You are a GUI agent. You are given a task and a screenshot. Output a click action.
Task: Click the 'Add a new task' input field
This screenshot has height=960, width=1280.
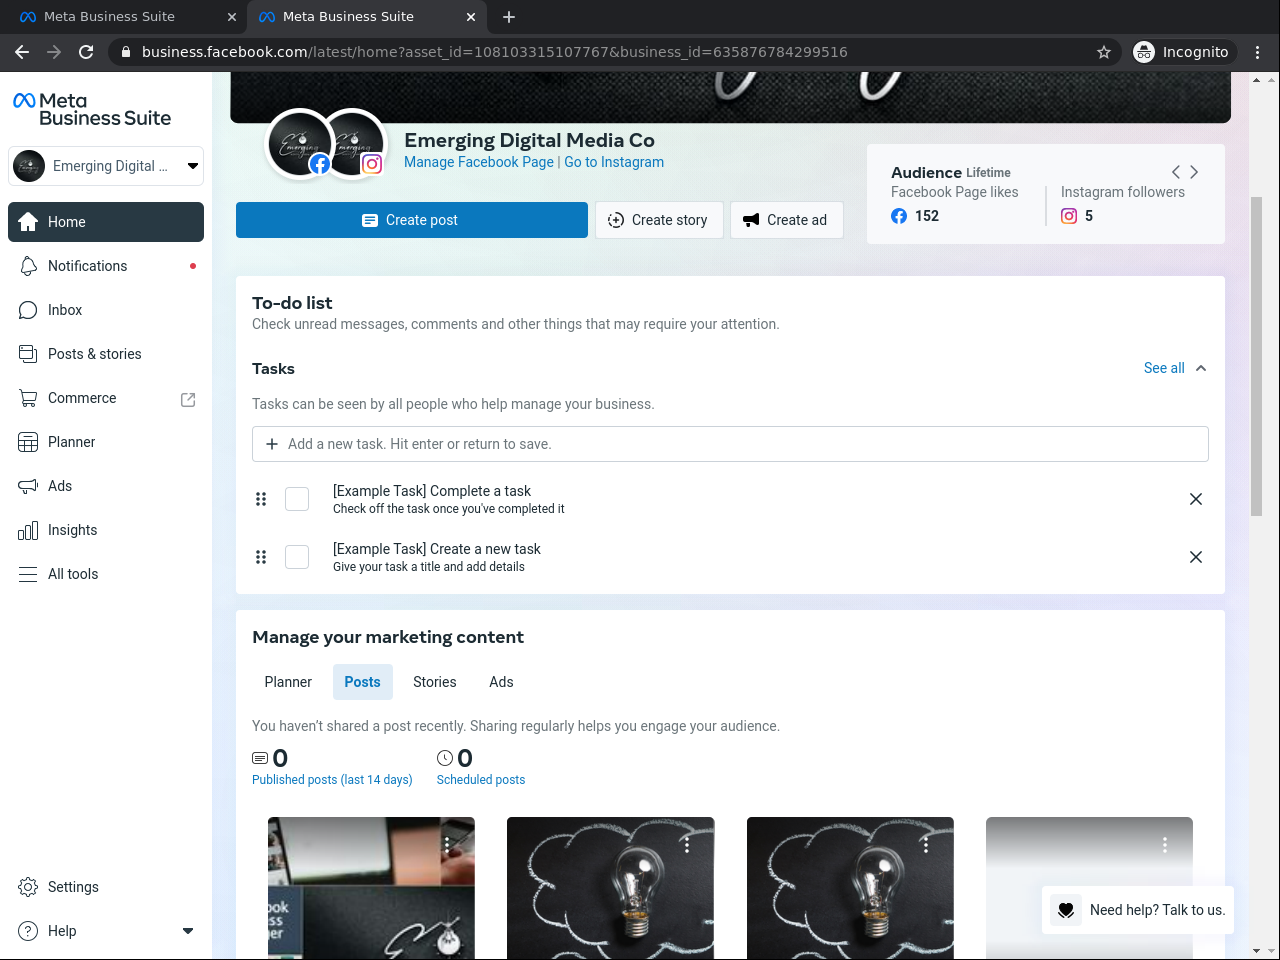point(730,444)
